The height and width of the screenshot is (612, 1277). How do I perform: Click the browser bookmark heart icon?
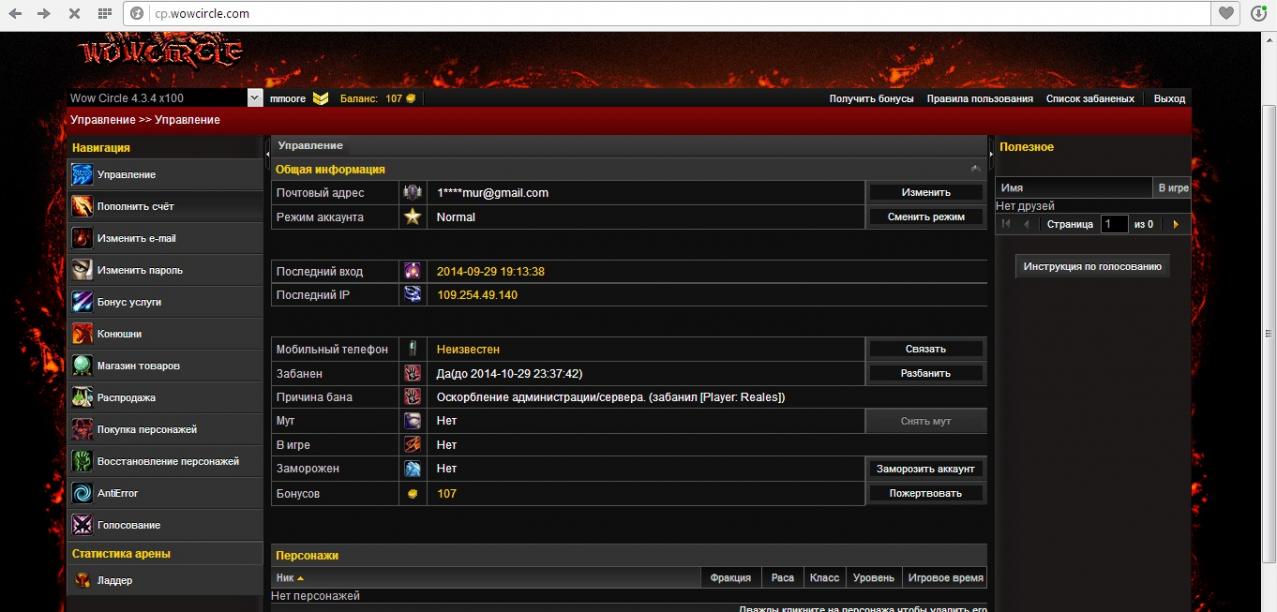(x=1226, y=14)
